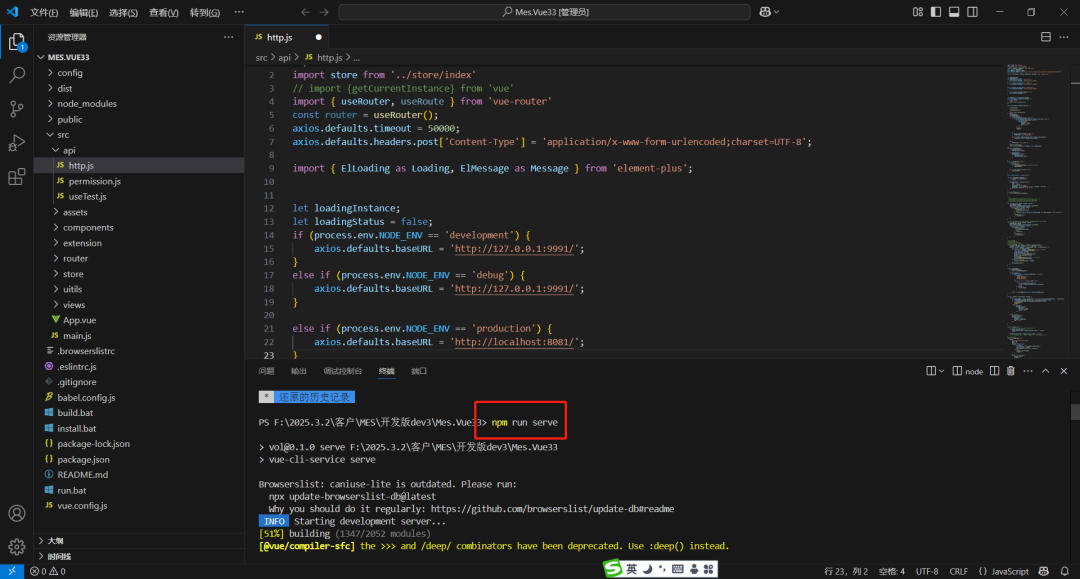1080x579 pixels.
Task: Switch to the 输出 panel tab
Action: coord(299,371)
